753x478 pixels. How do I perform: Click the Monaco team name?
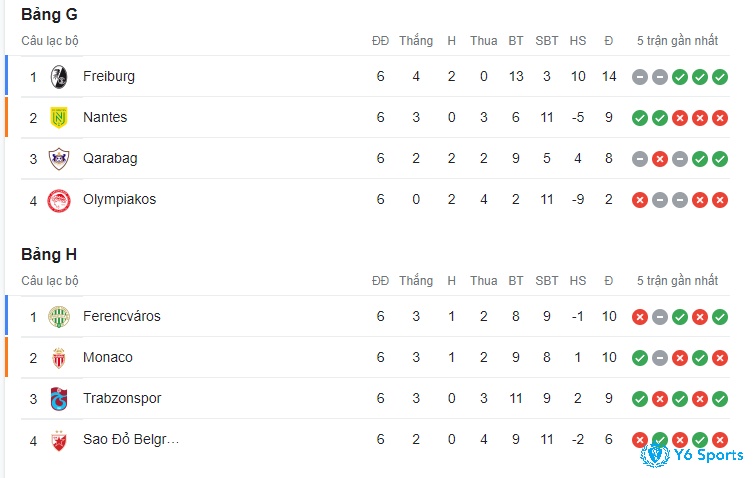coord(108,357)
